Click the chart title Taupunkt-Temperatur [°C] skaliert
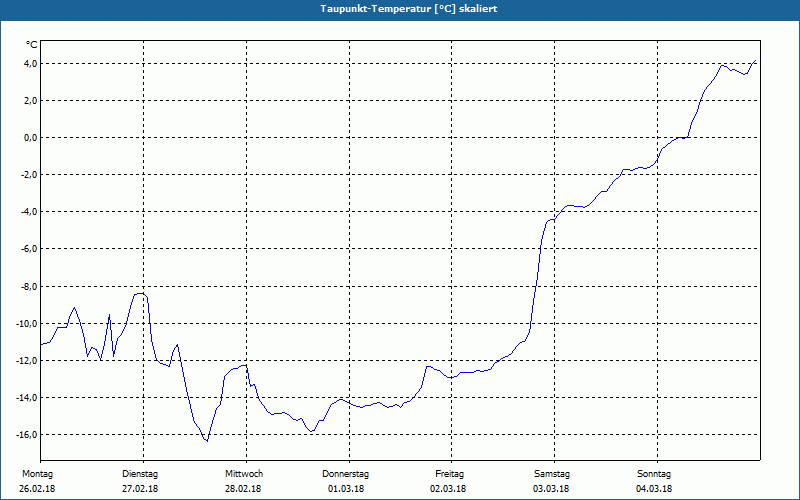 click(409, 9)
